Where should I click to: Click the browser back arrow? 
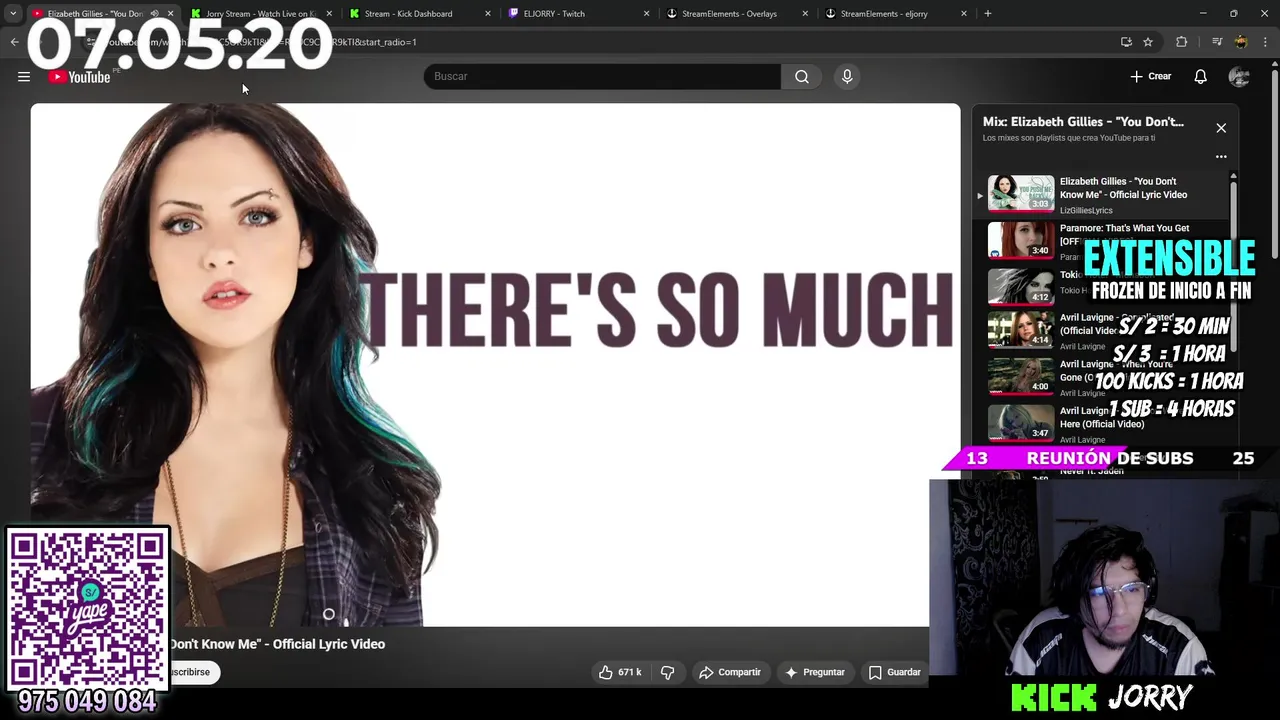point(14,42)
